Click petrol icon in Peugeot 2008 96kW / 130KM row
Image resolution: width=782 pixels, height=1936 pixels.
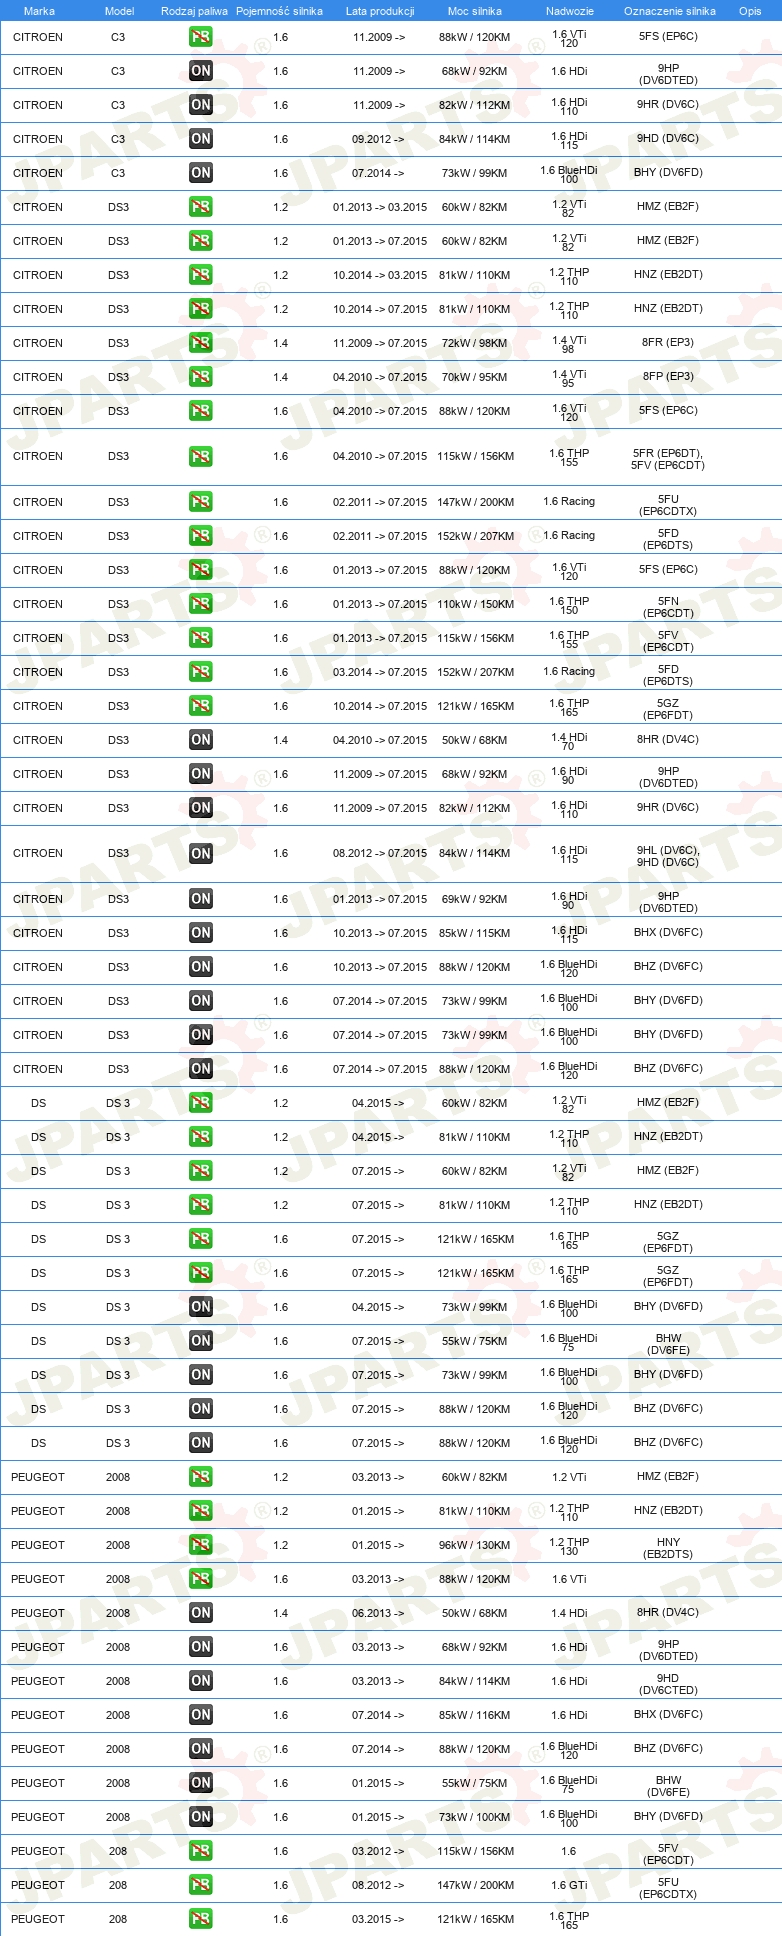201,1545
